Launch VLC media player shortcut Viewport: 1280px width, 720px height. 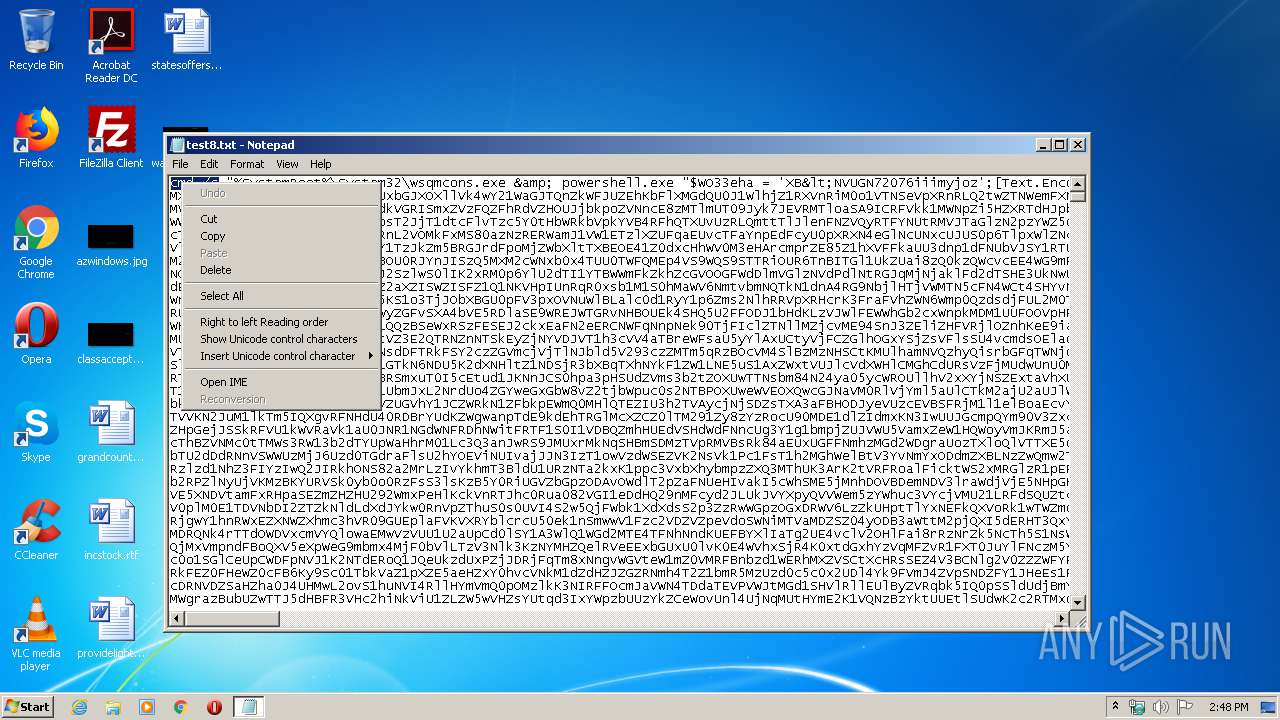click(x=36, y=634)
